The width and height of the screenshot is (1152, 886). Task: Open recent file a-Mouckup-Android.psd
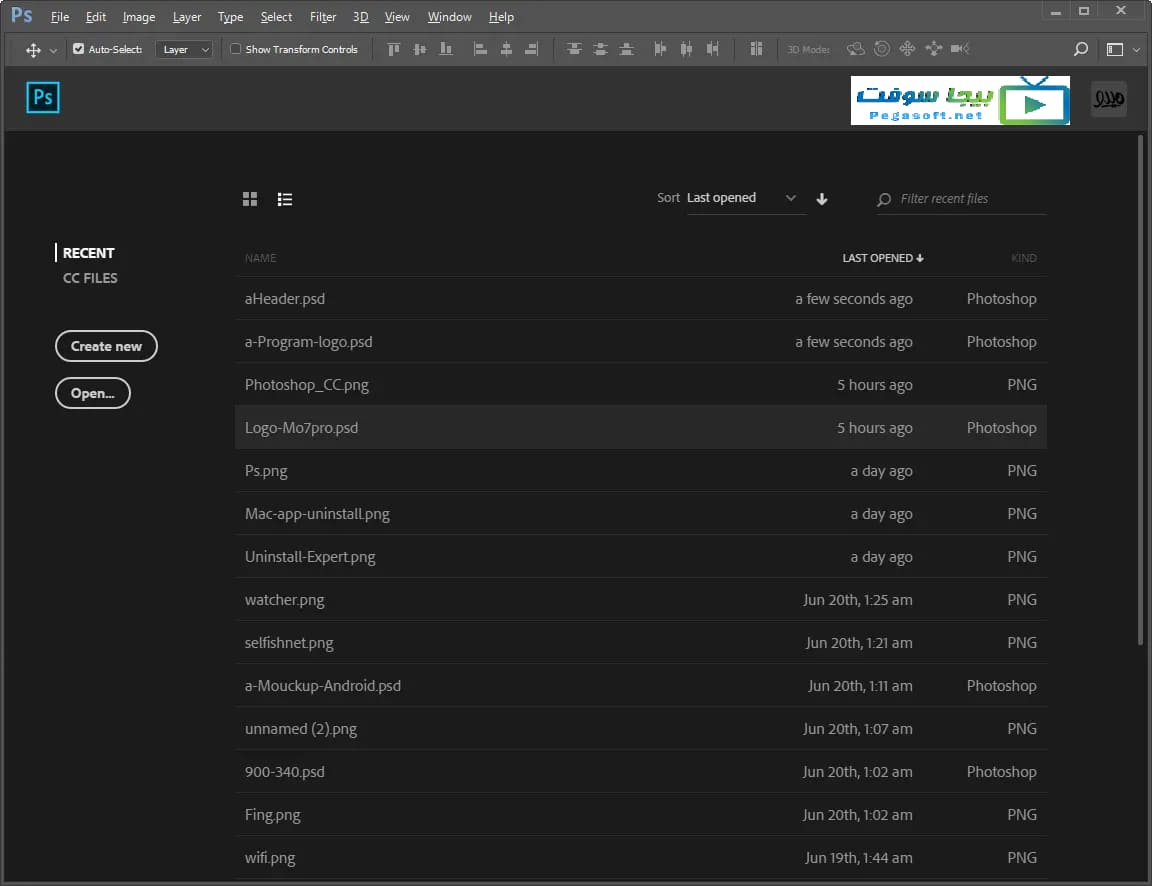point(641,685)
